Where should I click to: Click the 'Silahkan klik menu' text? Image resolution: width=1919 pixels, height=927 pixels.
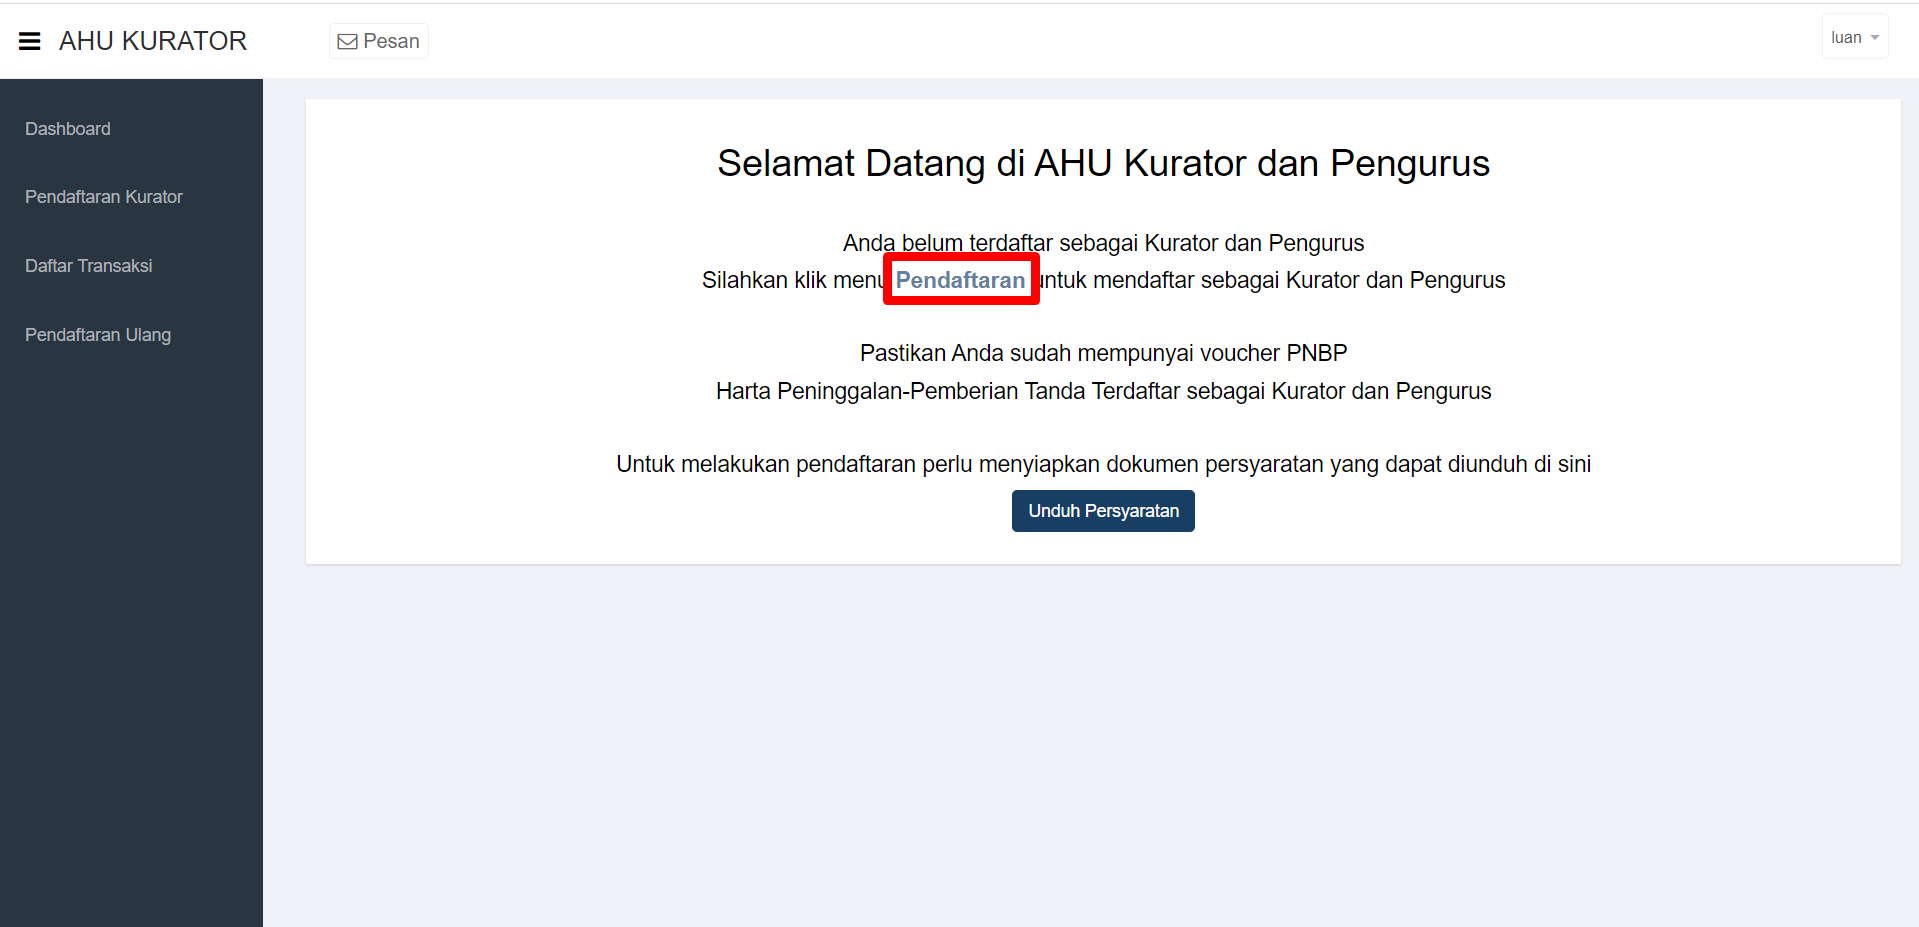coord(790,280)
